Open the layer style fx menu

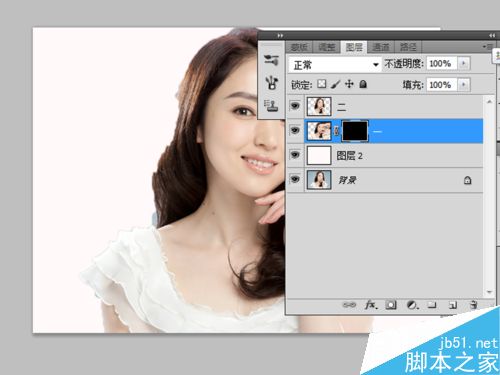coord(371,305)
